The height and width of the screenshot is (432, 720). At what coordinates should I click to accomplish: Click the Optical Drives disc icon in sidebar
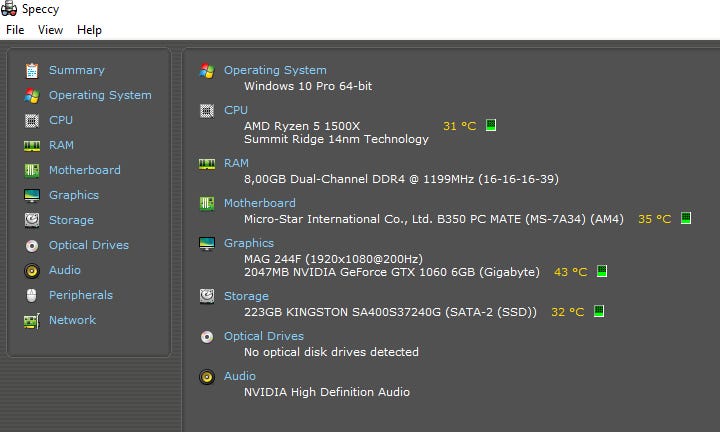pos(32,246)
